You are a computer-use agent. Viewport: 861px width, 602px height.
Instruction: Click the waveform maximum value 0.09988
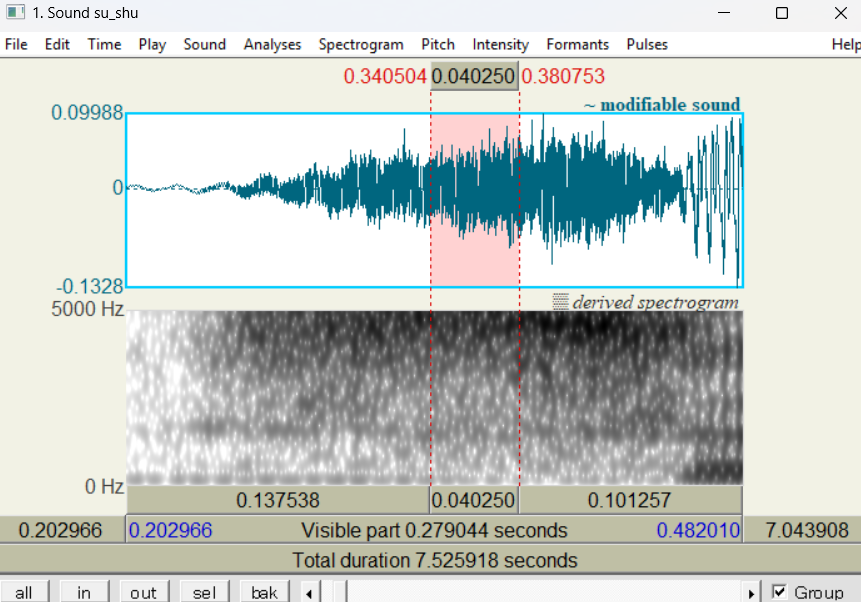87,113
